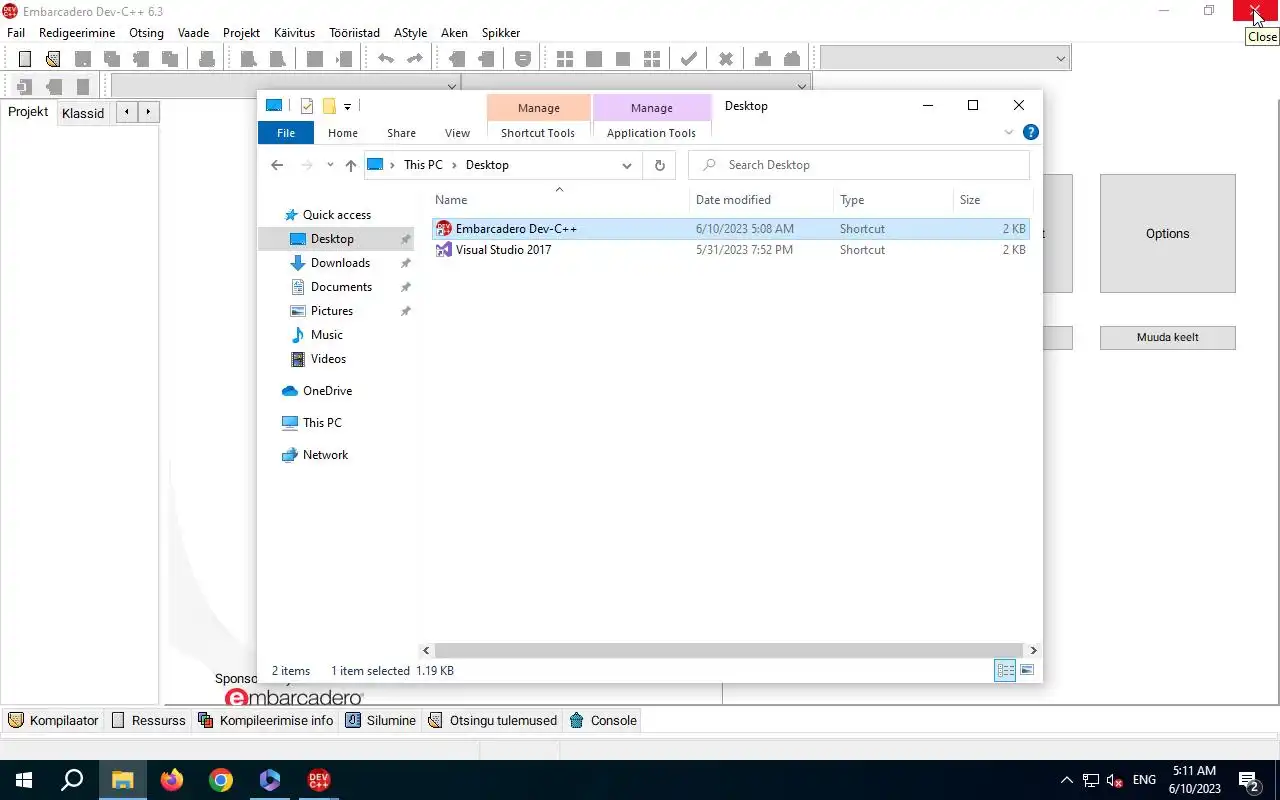Image resolution: width=1280 pixels, height=800 pixels.
Task: Click the right arrow beside the Klassid tab
Action: point(149,112)
